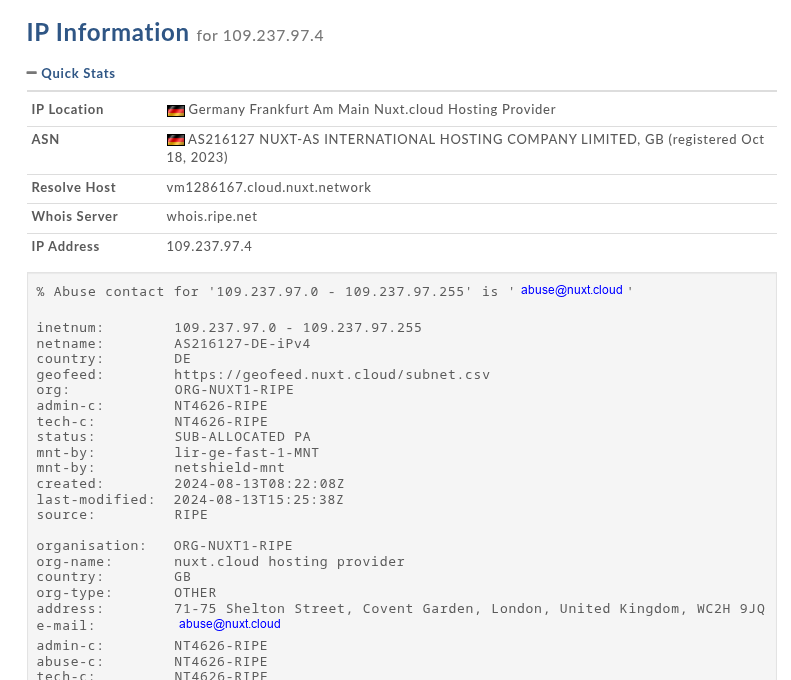Click the 'e-mail:' field label

[66, 626]
